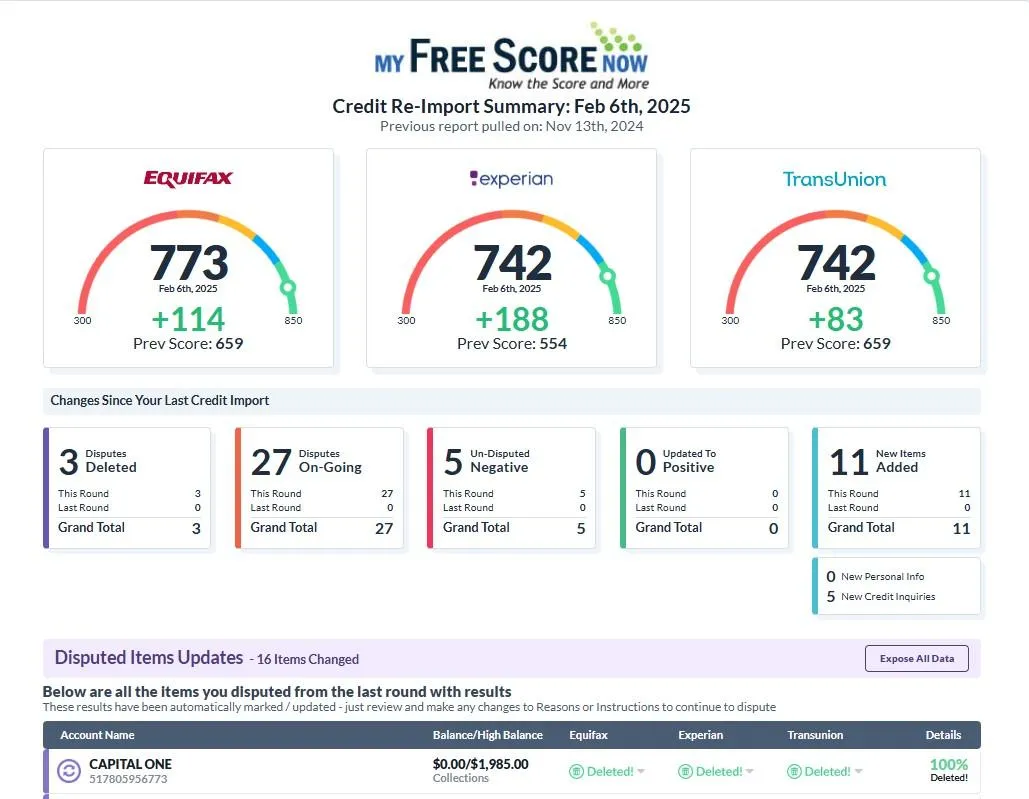Click the trash icon in Capital One's Experian cell

point(685,771)
